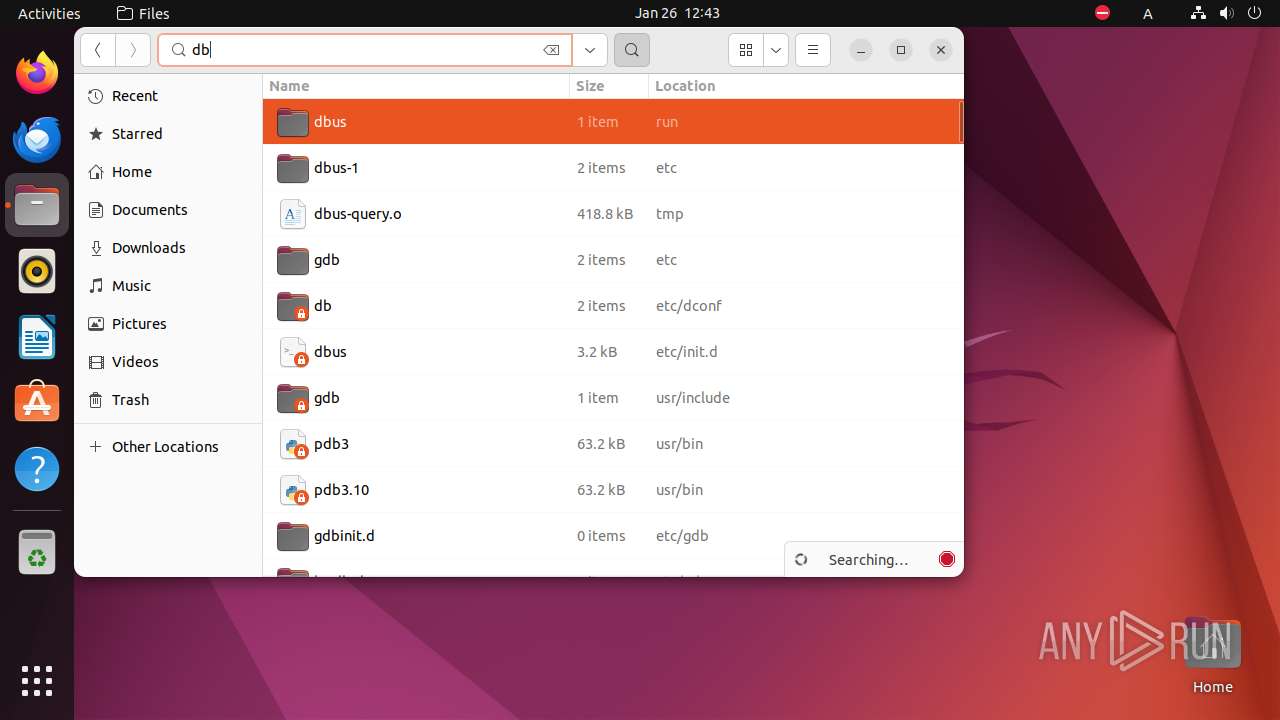Screen dimensions: 1280x720
Task: Select the pdb3.10 Python file icon
Action: click(293, 490)
